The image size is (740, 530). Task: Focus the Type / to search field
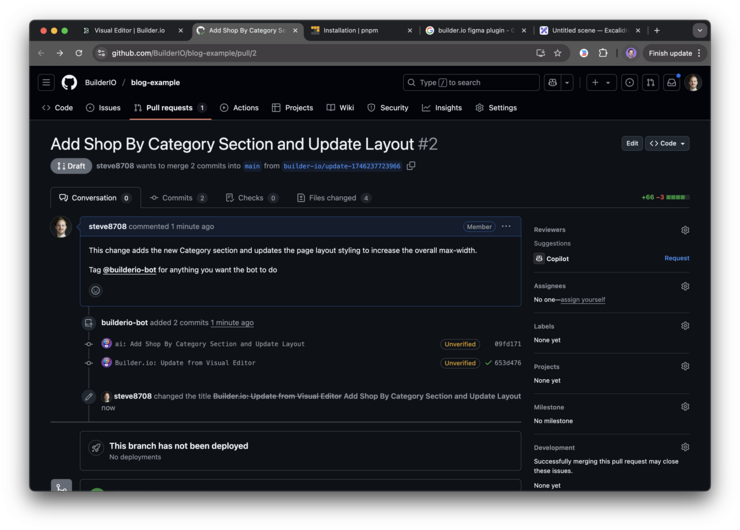point(471,83)
